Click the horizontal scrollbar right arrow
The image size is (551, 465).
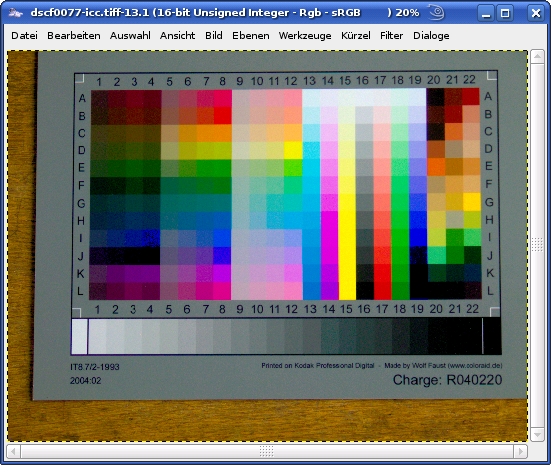pos(521,451)
